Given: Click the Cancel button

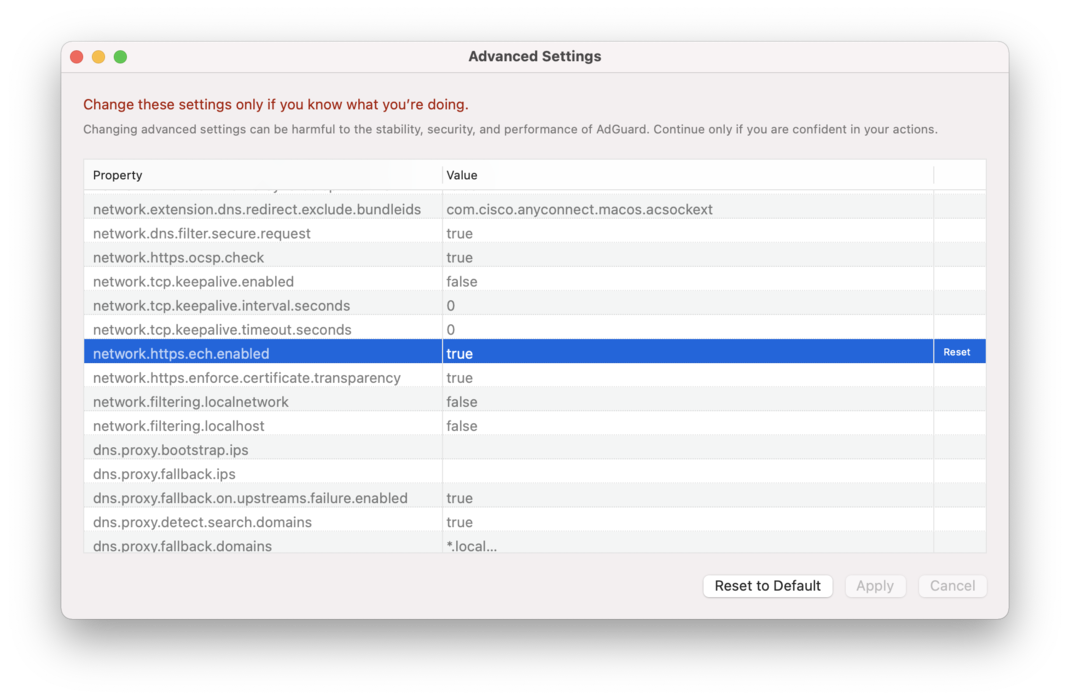Looking at the screenshot, I should tap(952, 586).
